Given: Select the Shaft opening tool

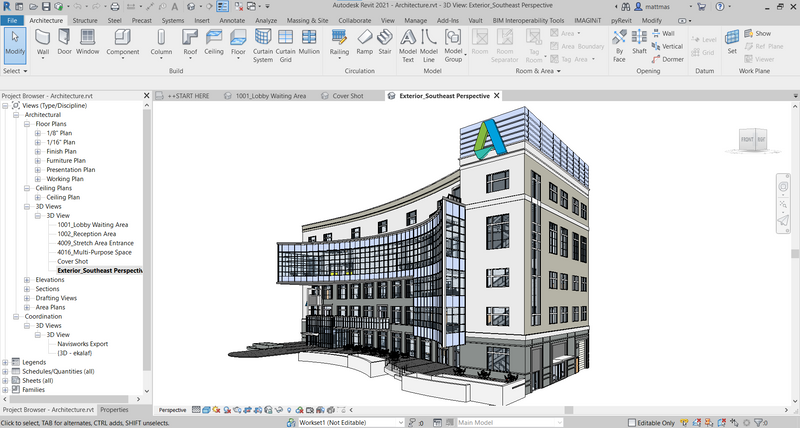Looking at the screenshot, I should click(x=640, y=40).
